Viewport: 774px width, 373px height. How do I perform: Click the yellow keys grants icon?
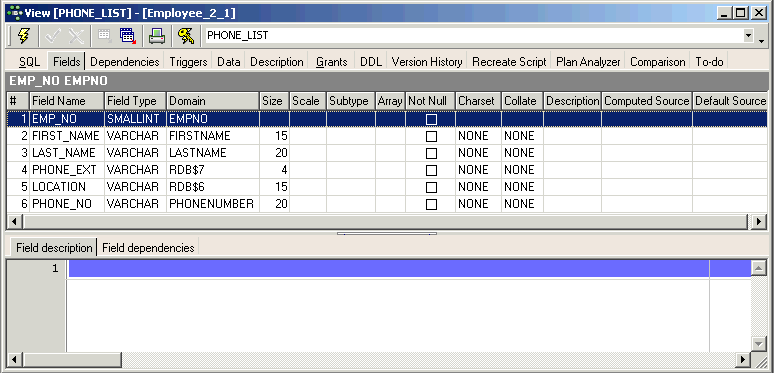[x=186, y=36]
